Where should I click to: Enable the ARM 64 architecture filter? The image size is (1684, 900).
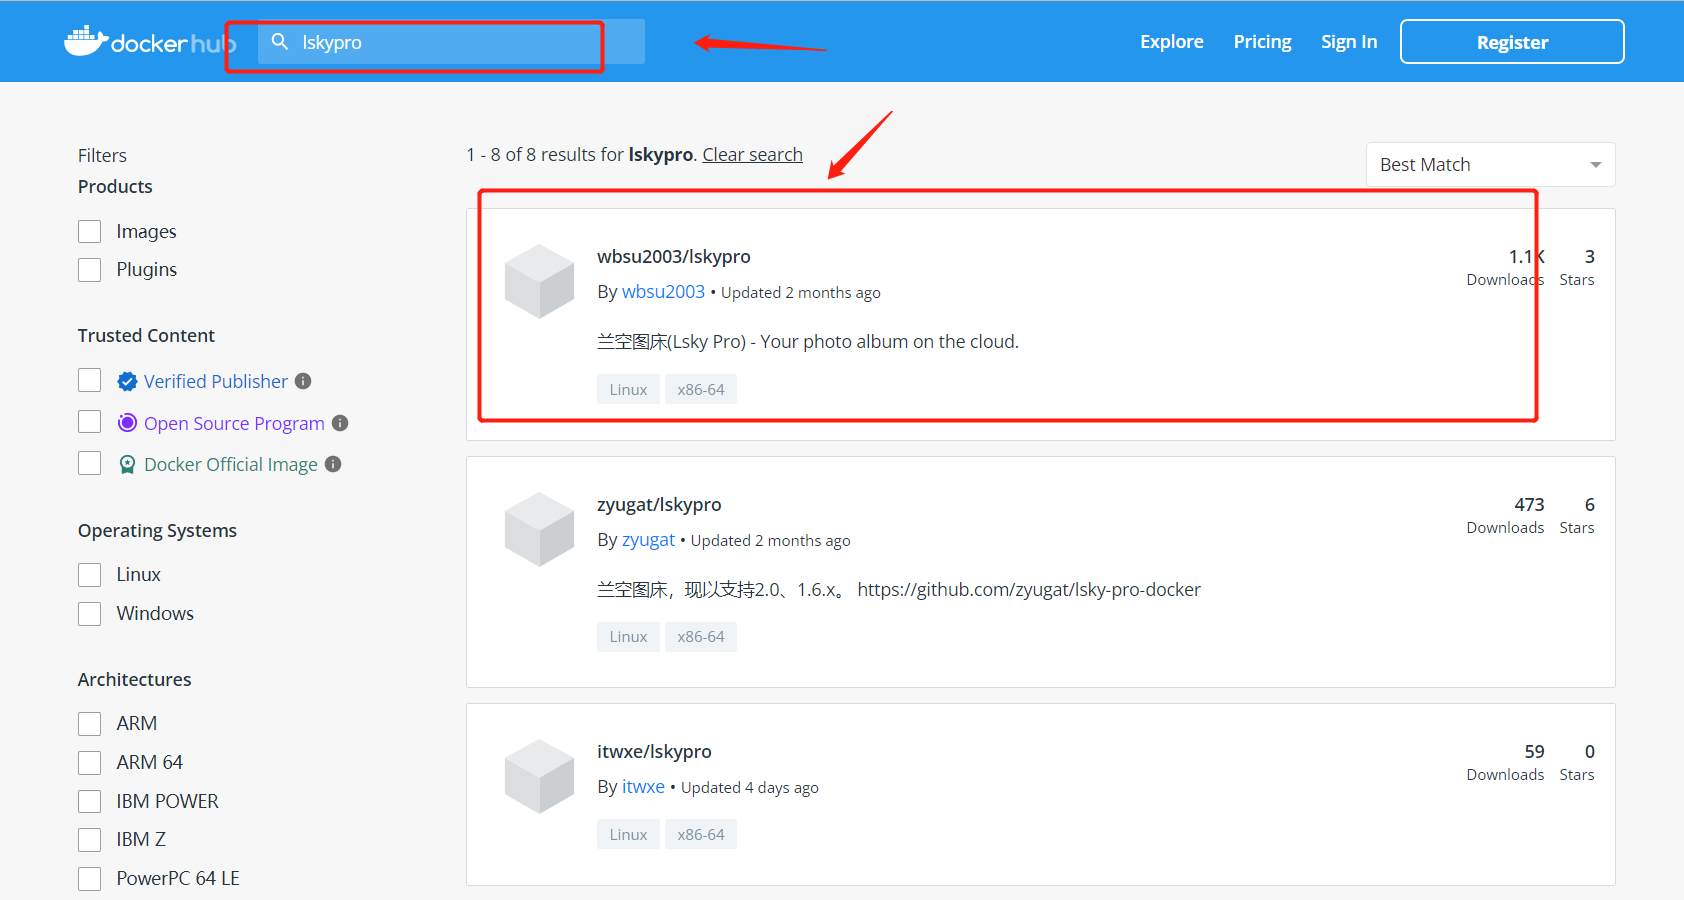pyautogui.click(x=89, y=762)
